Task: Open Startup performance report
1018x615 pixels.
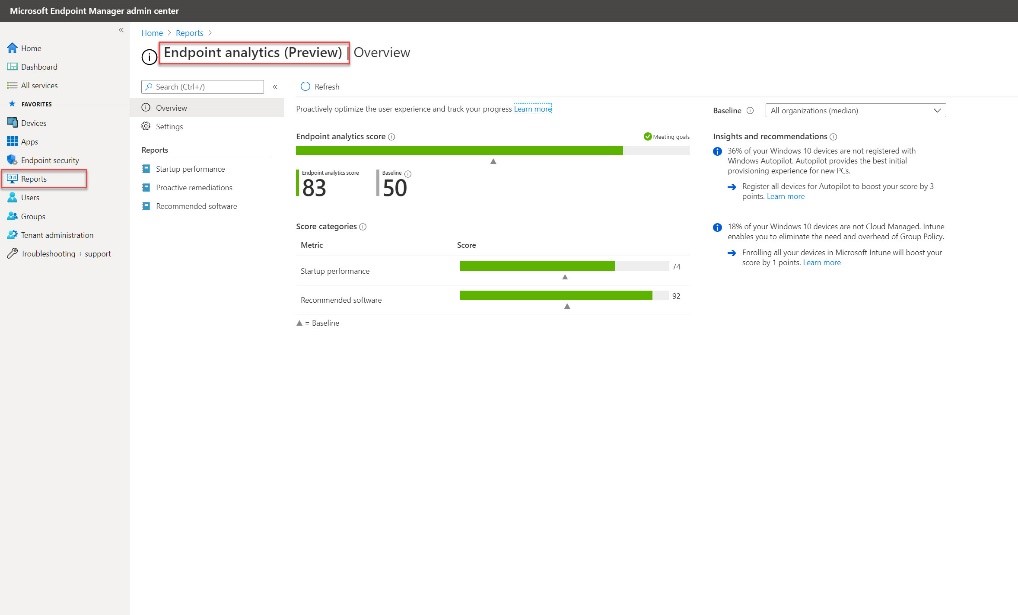Action: pos(190,169)
